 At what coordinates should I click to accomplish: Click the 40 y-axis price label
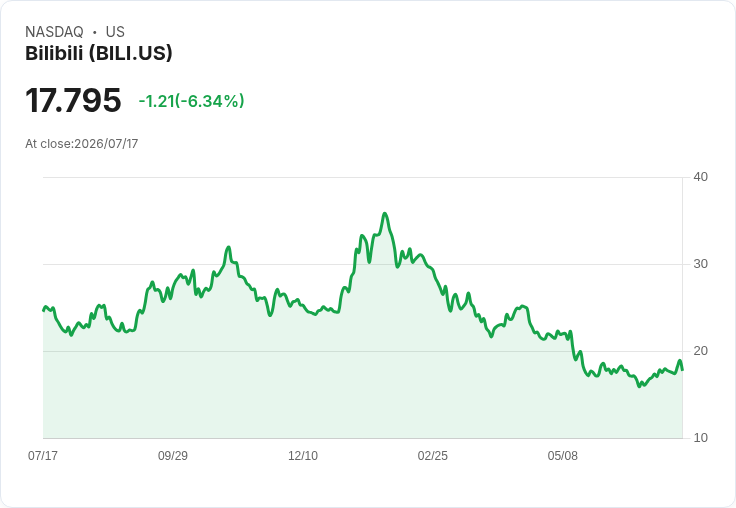700,177
